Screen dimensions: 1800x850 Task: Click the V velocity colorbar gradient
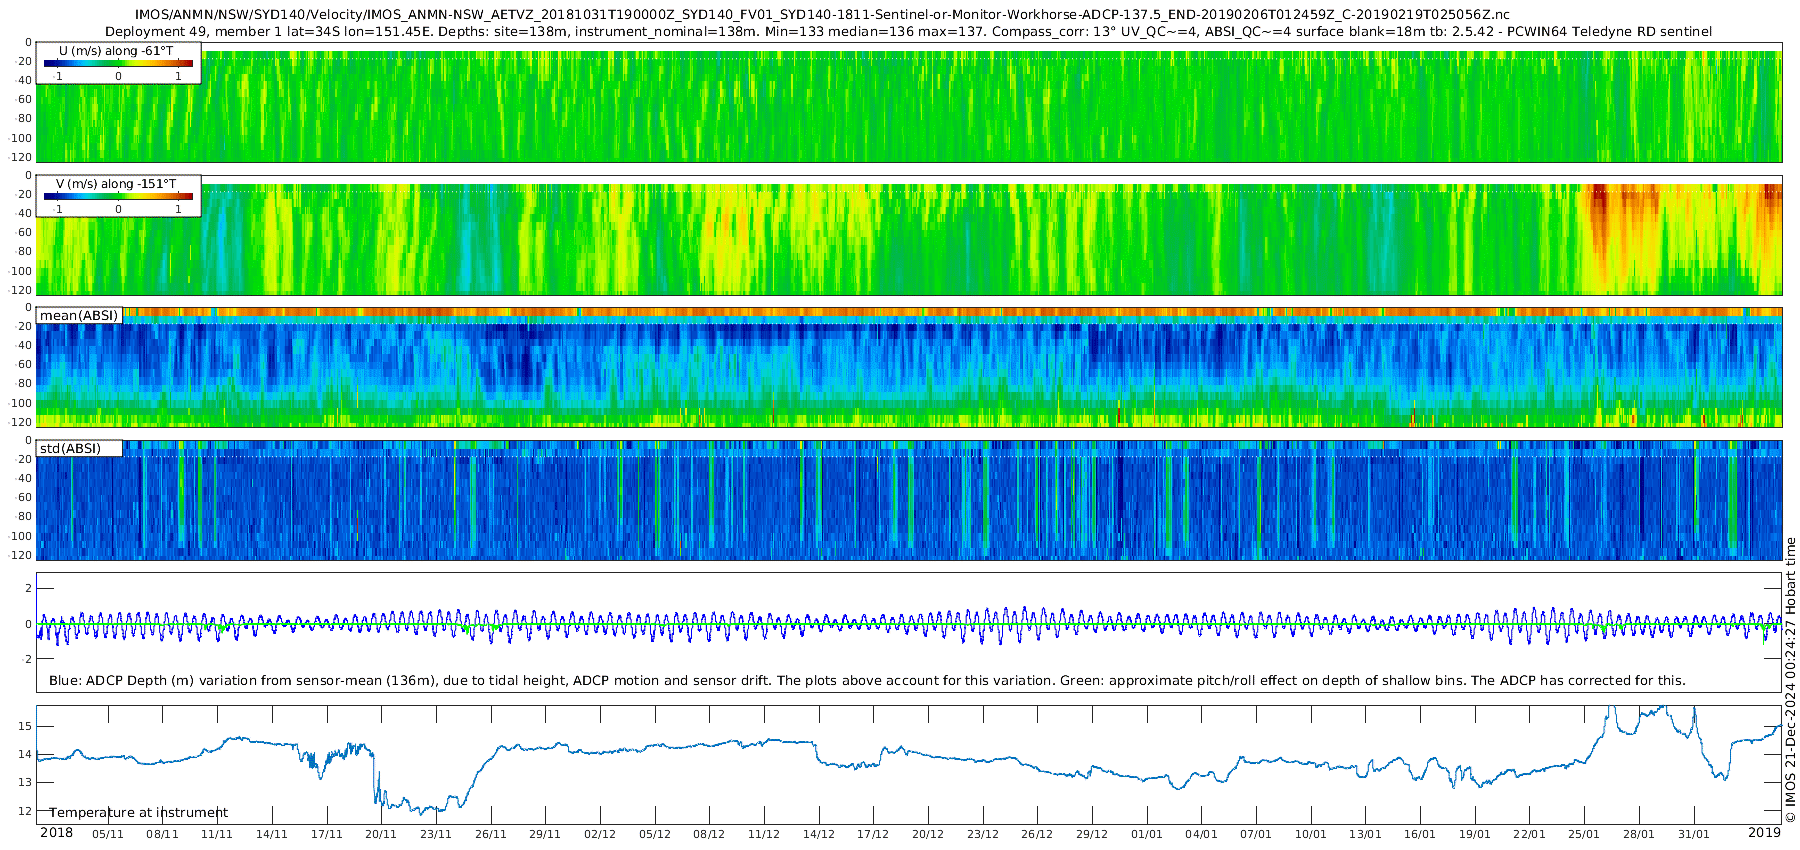[118, 196]
